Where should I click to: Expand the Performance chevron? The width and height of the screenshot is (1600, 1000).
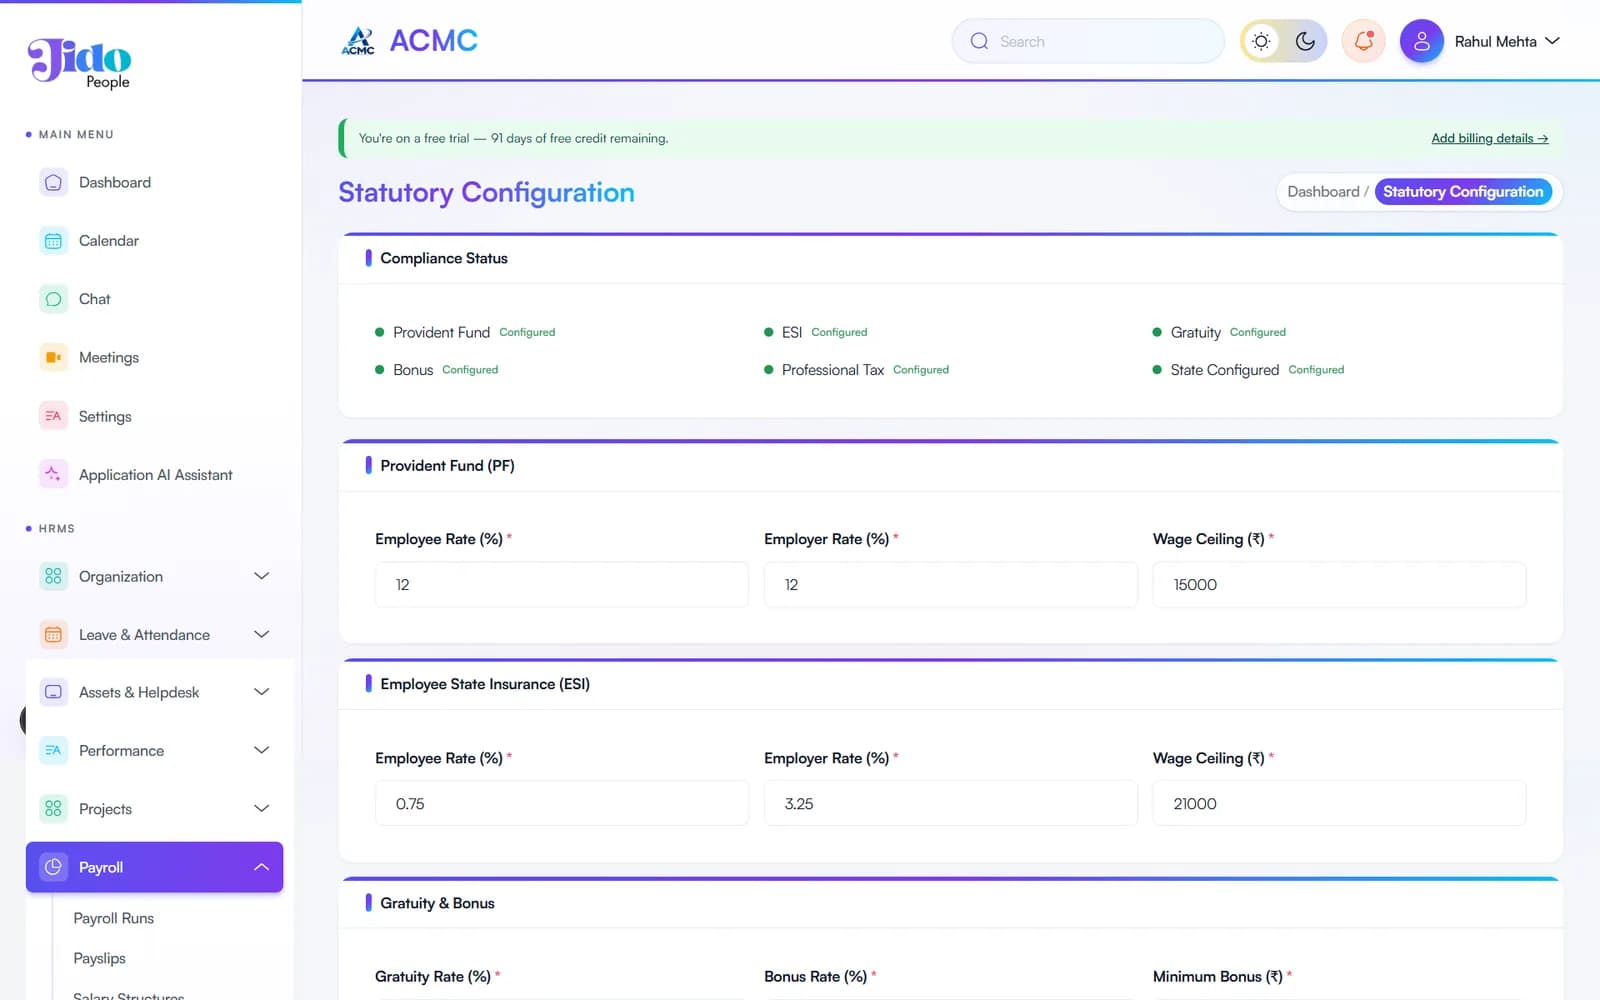tap(261, 751)
